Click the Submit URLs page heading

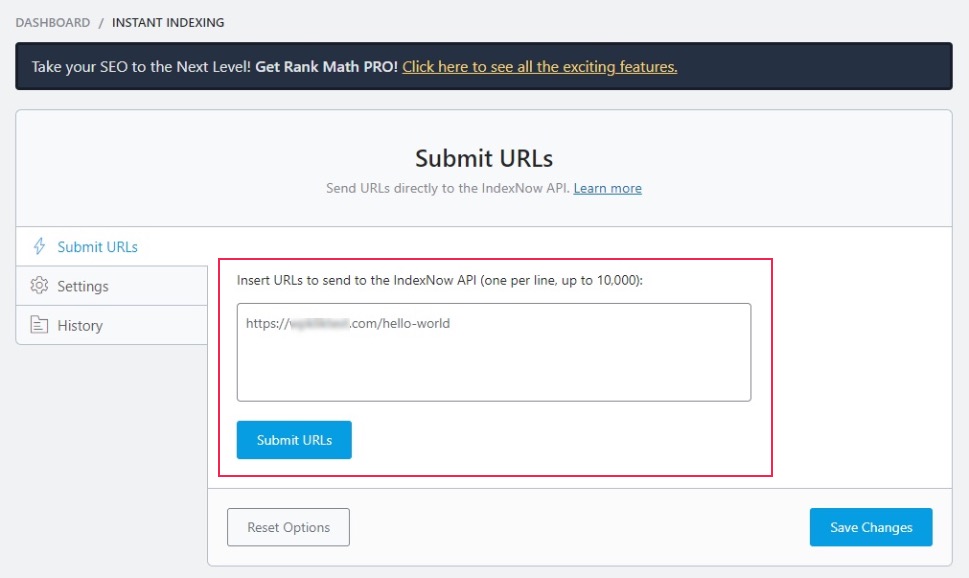(x=483, y=158)
